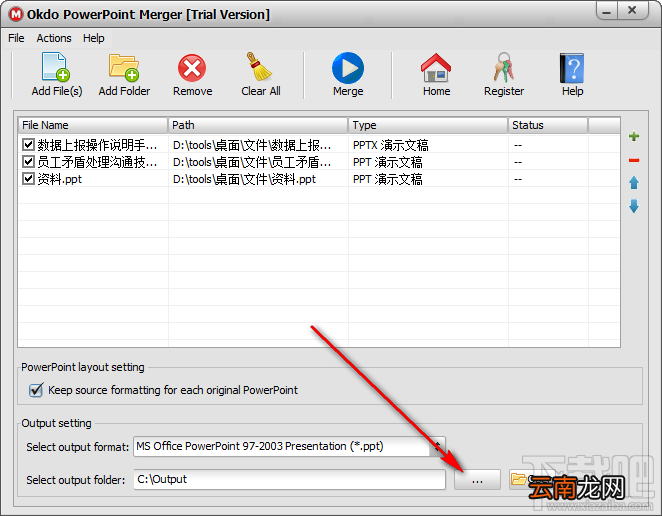Viewport: 662px width, 516px height.
Task: Sort by the Status column header
Action: 548,125
